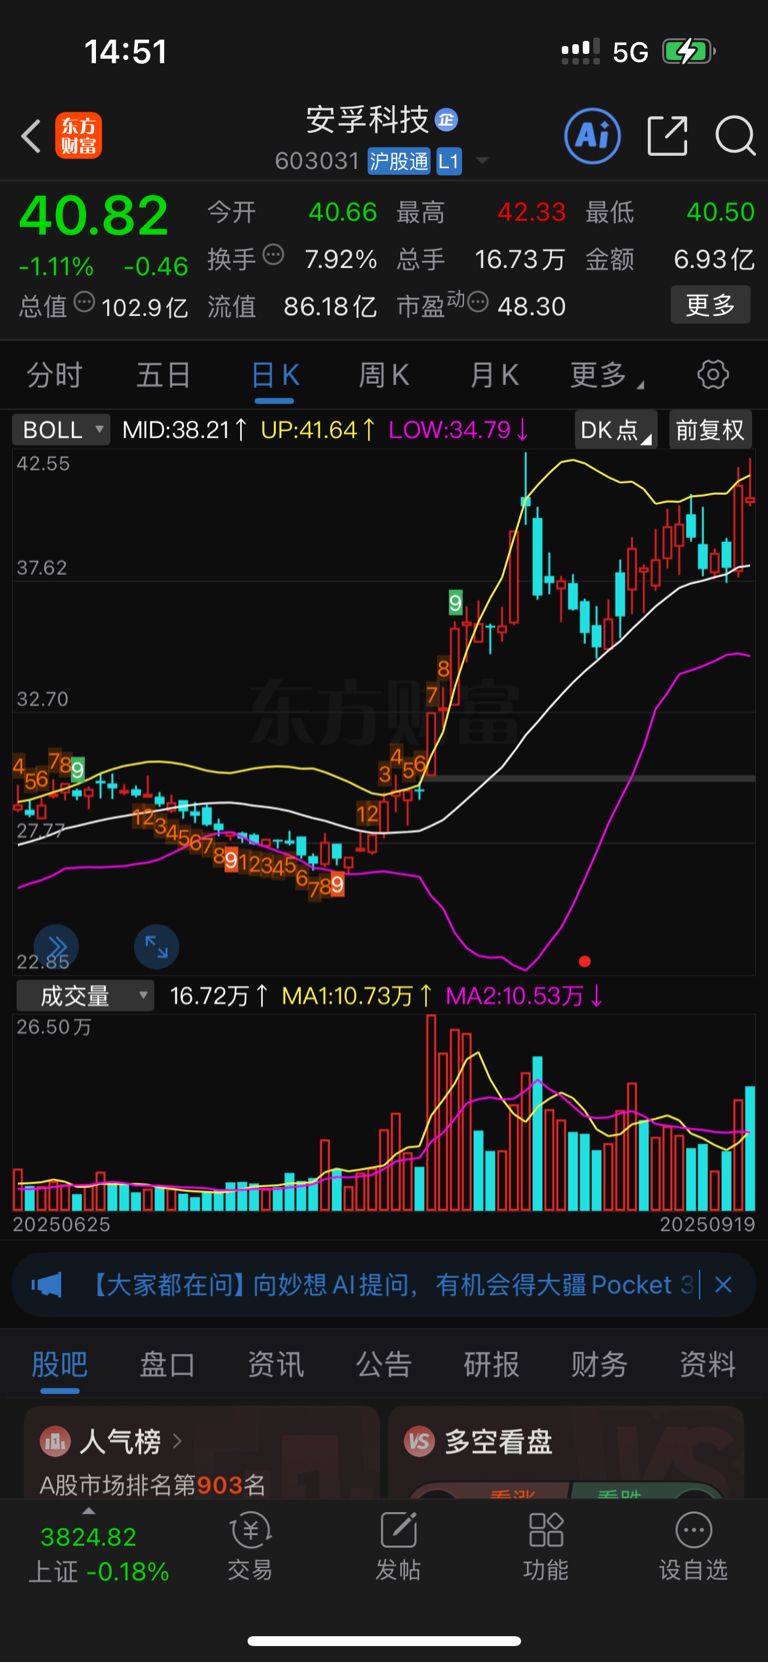This screenshot has height=1663, width=768.
Task: Tap the 市盈 info icon
Action: 477,301
